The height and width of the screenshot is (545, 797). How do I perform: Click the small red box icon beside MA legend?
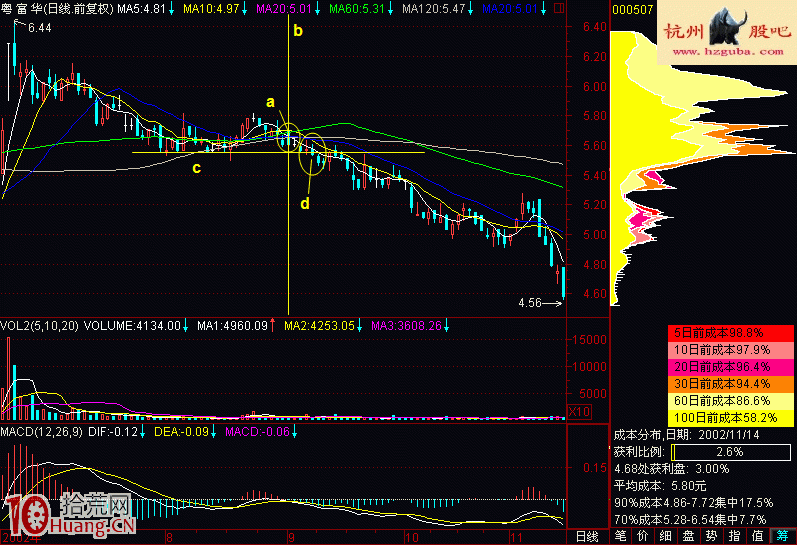tap(557, 10)
